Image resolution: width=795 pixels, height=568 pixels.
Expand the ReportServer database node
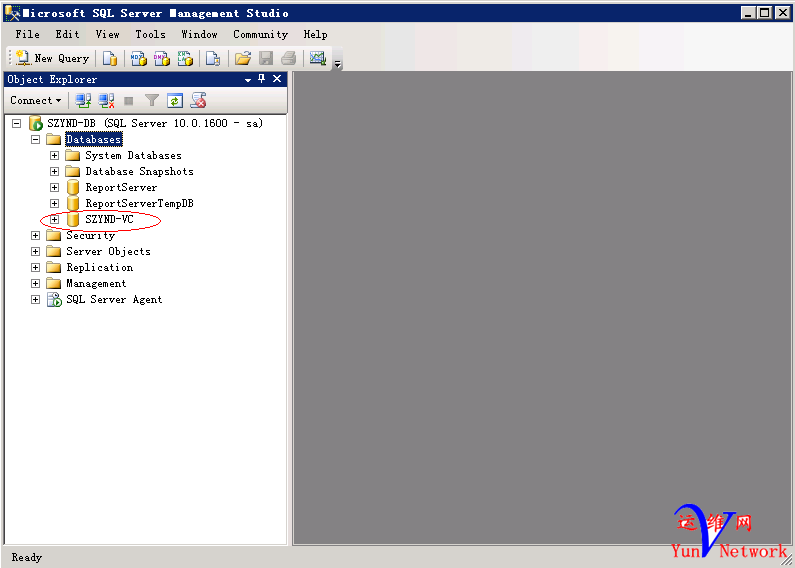(x=54, y=188)
